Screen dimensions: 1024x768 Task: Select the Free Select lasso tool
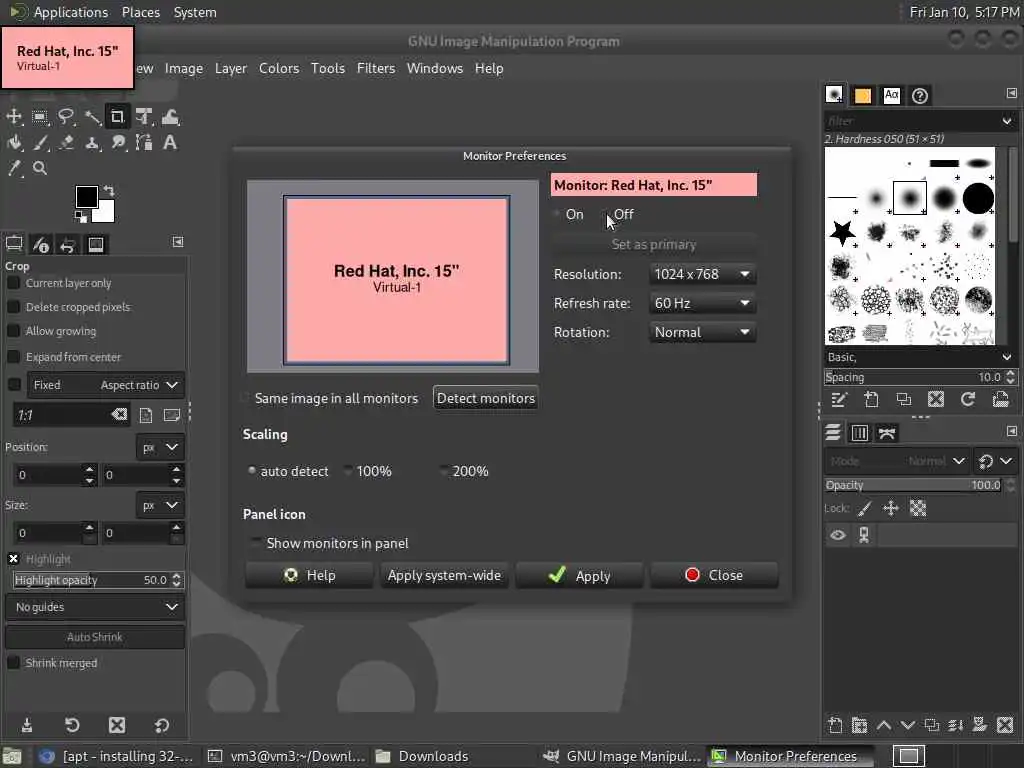tap(66, 117)
